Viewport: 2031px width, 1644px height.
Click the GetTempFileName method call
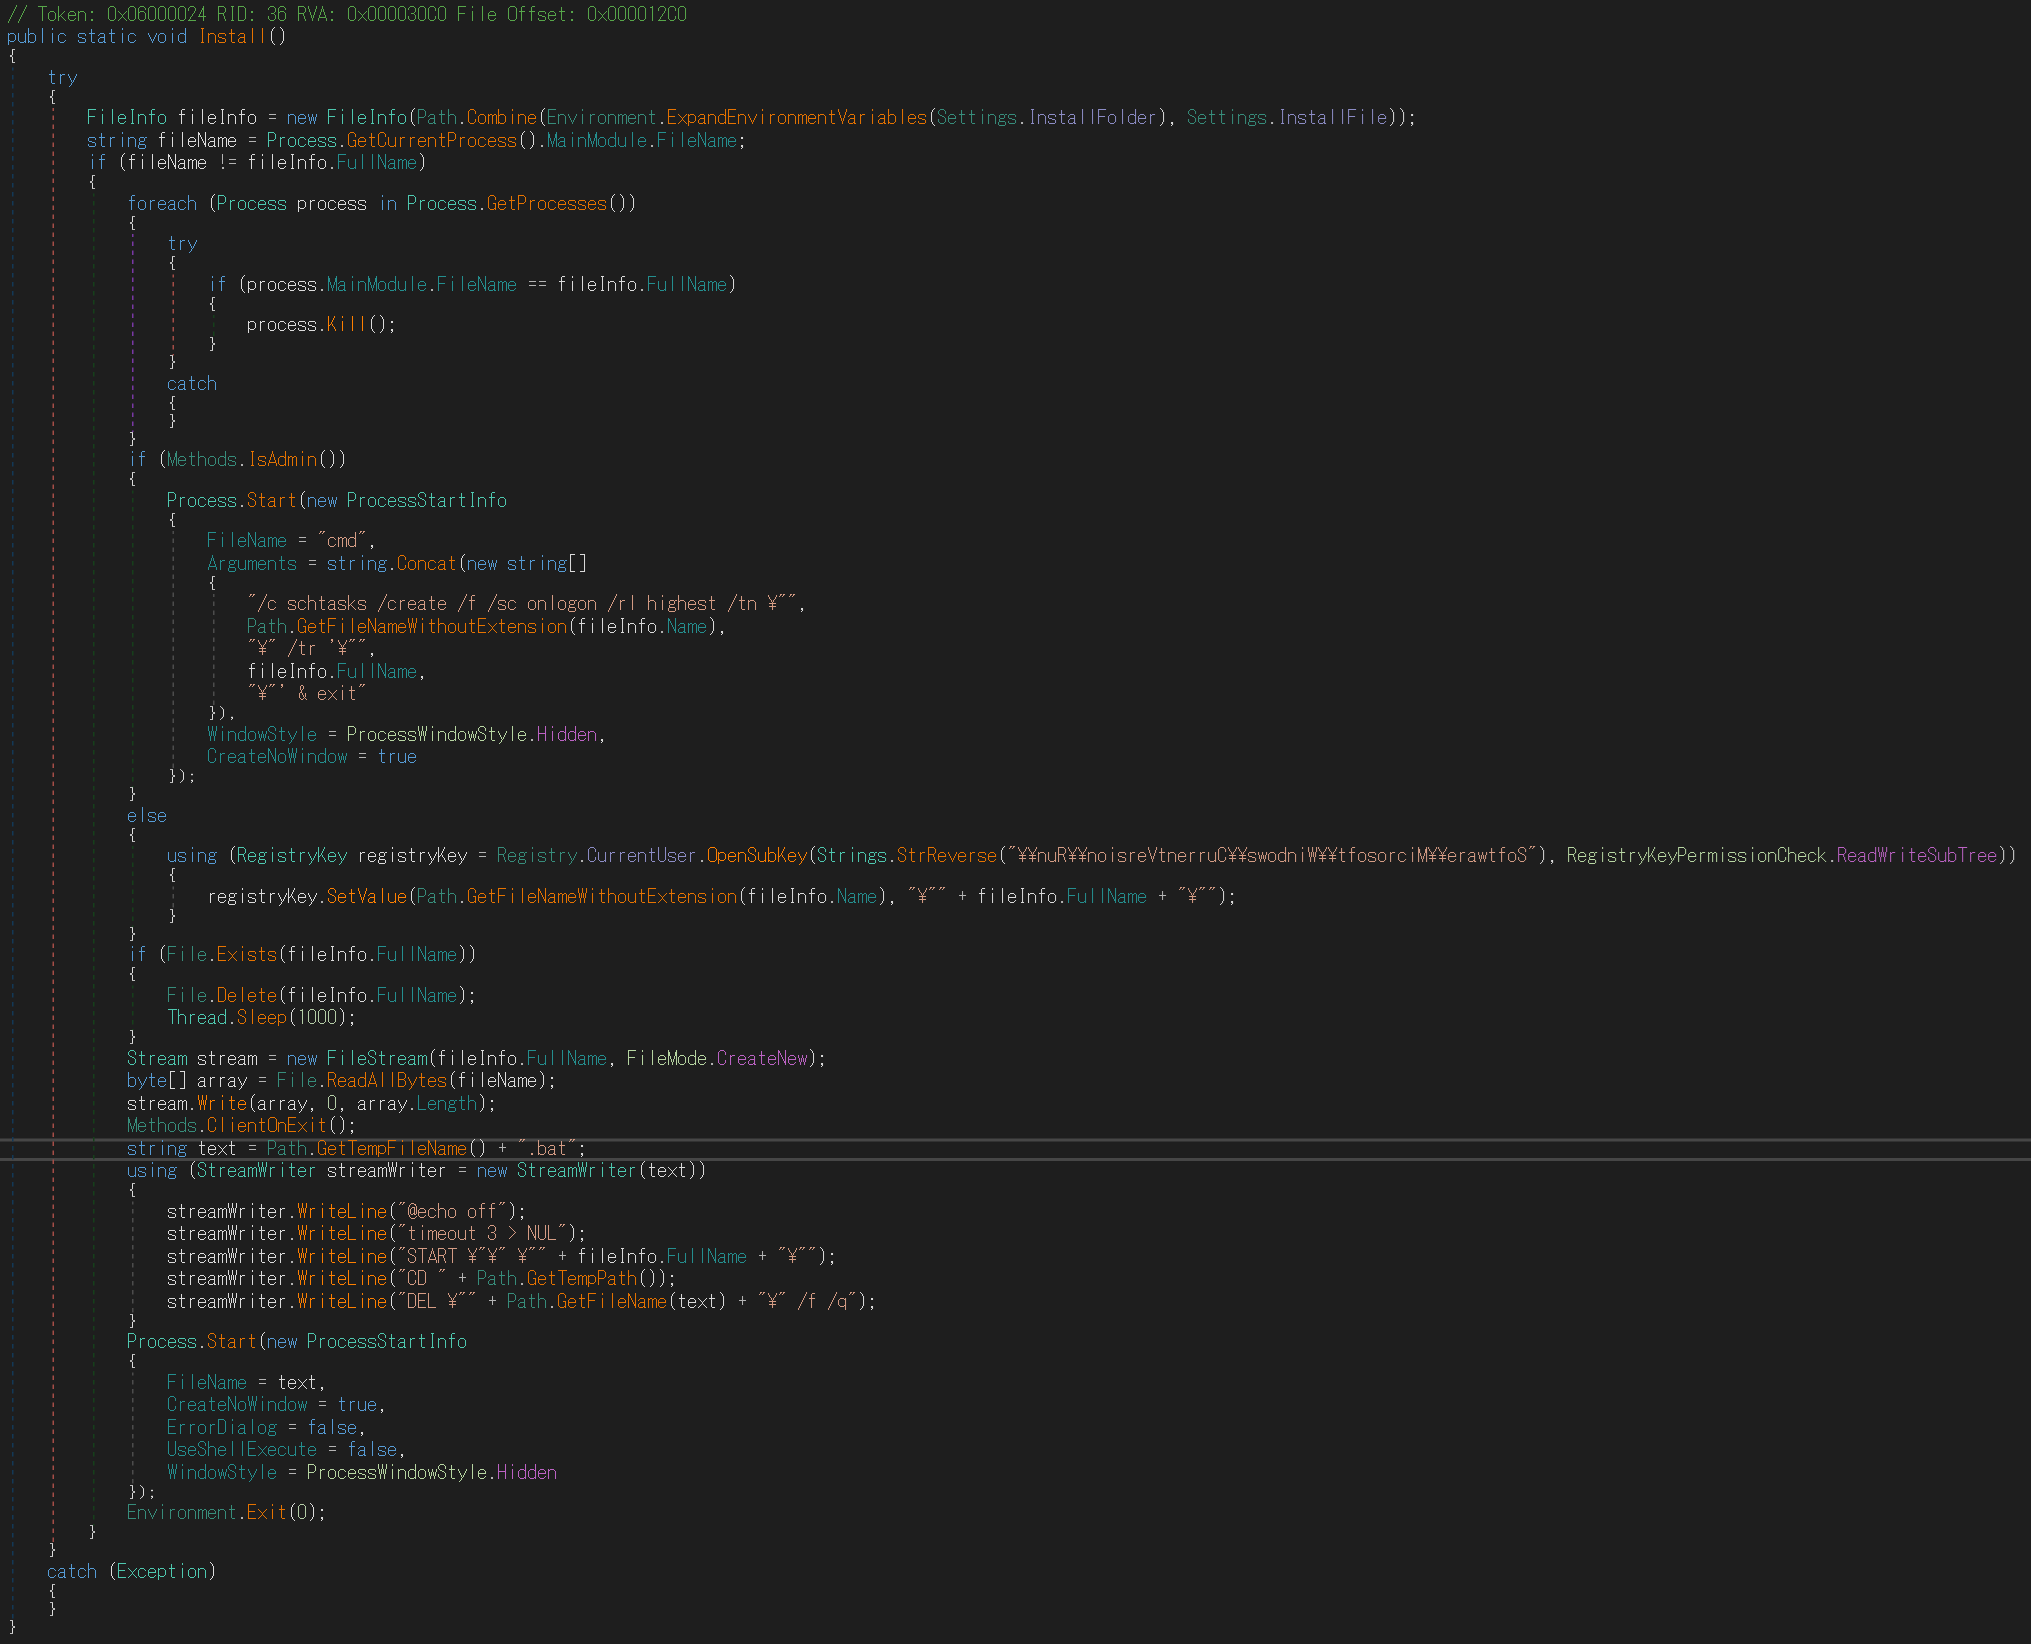391,1149
